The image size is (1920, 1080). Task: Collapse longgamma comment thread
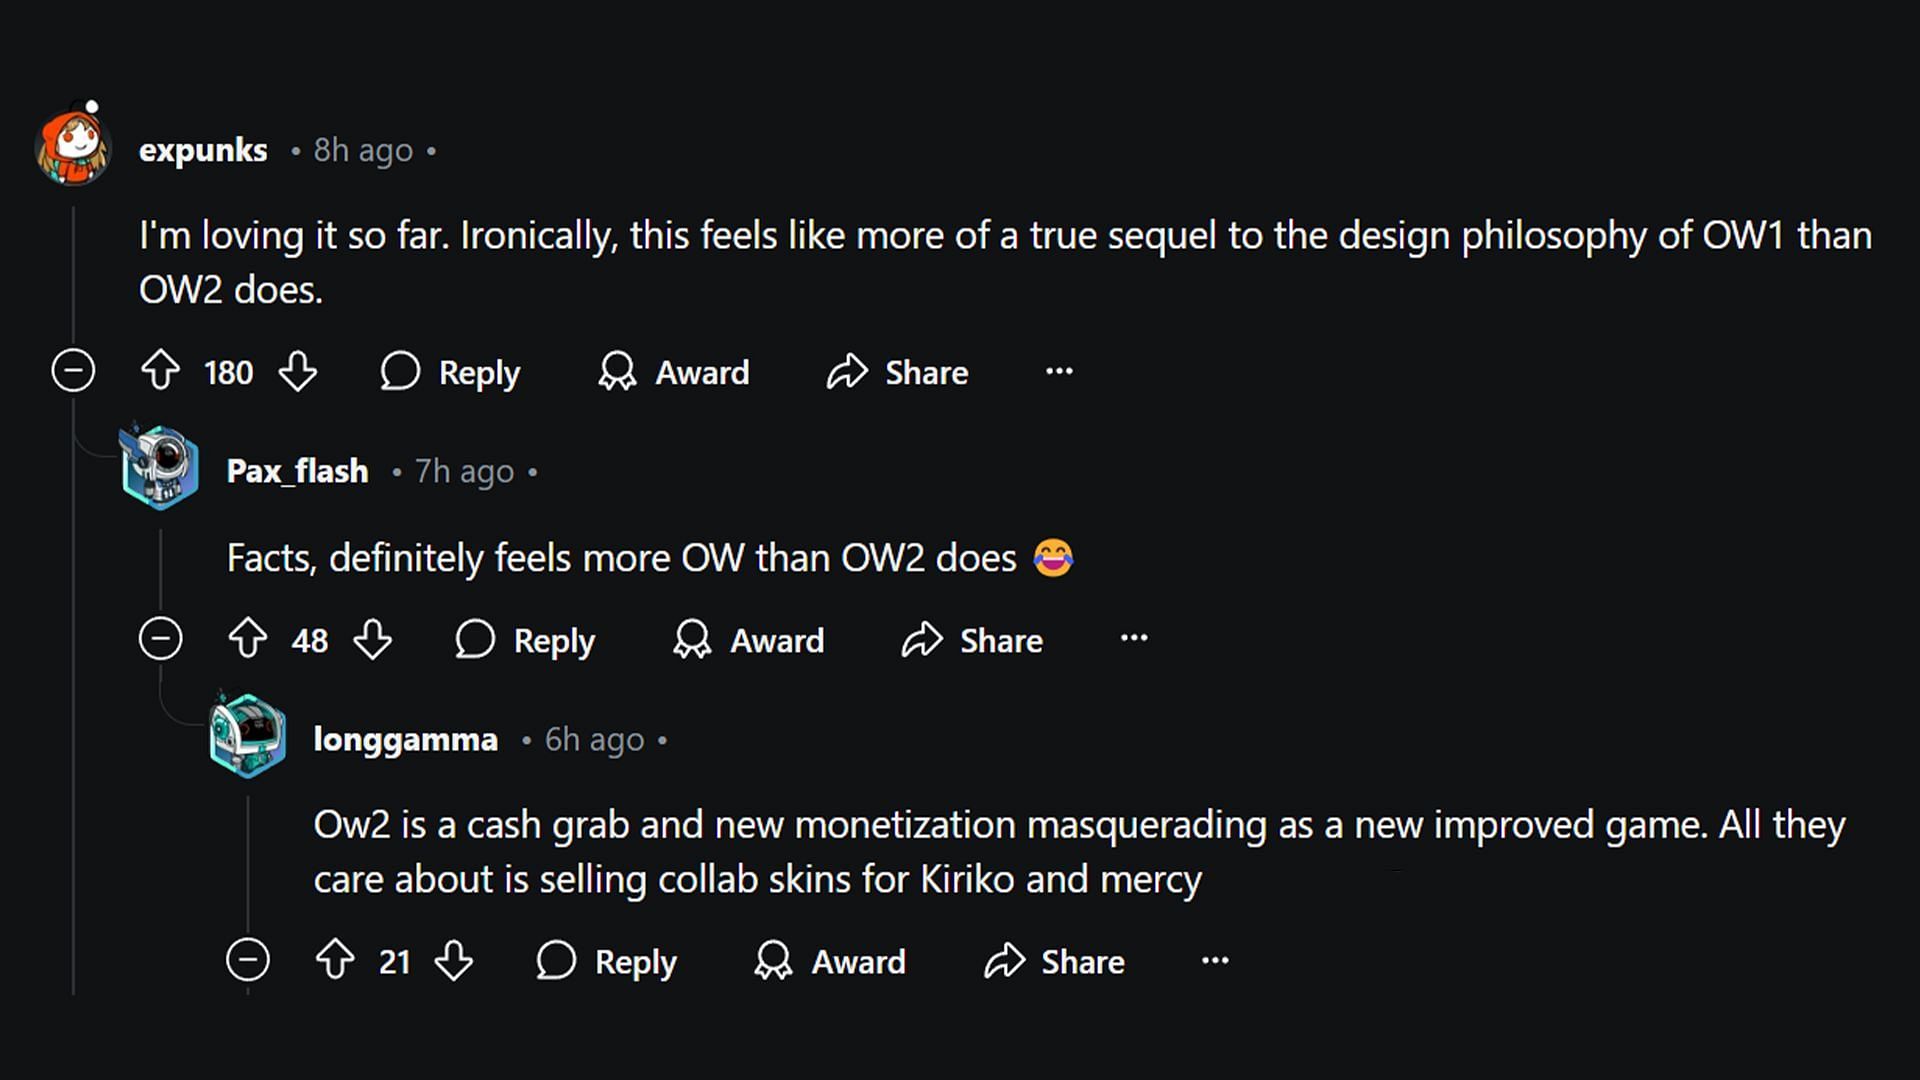click(x=247, y=961)
